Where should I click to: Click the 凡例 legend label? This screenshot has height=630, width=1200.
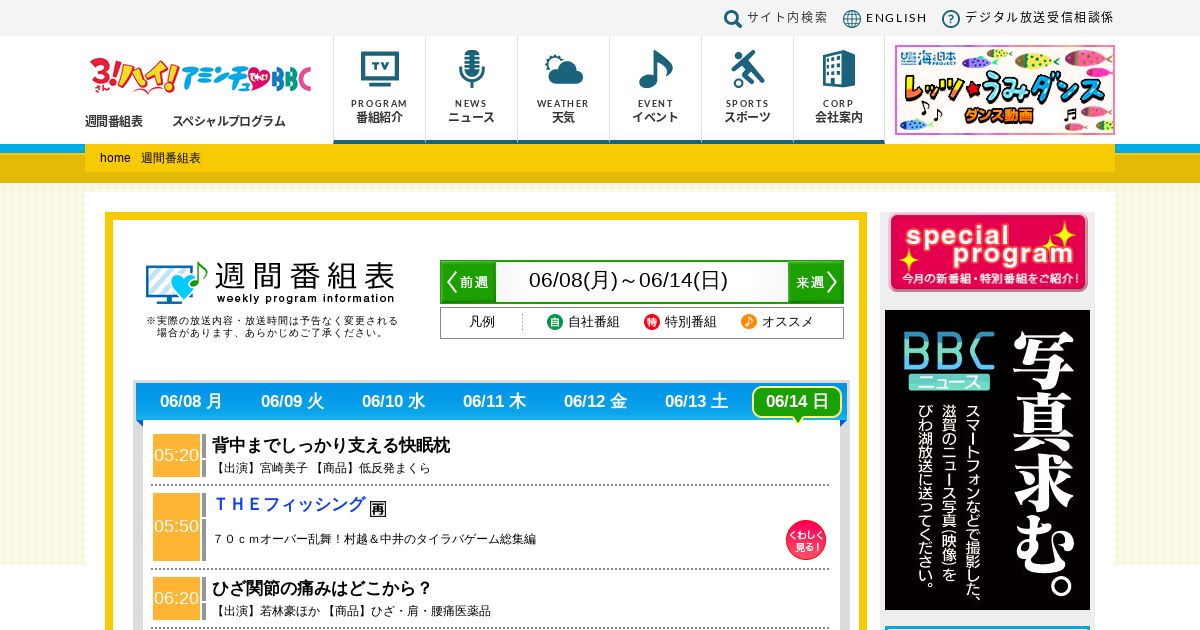[482, 322]
